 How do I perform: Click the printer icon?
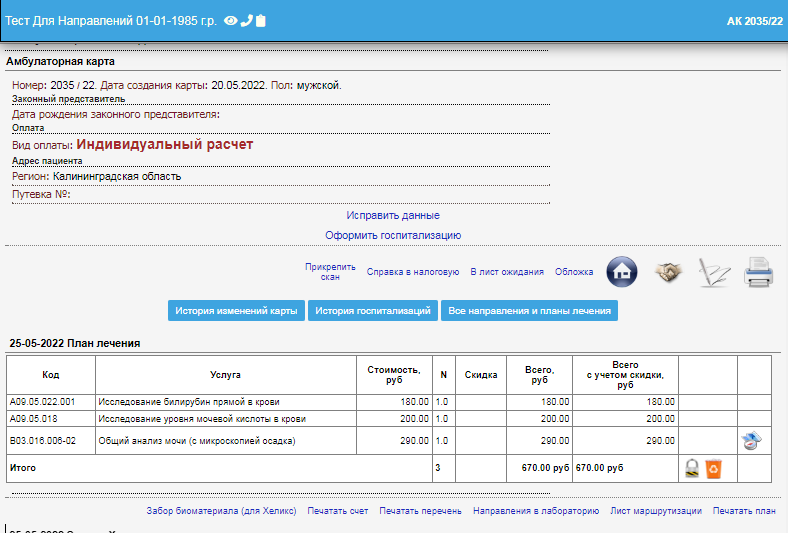759,272
